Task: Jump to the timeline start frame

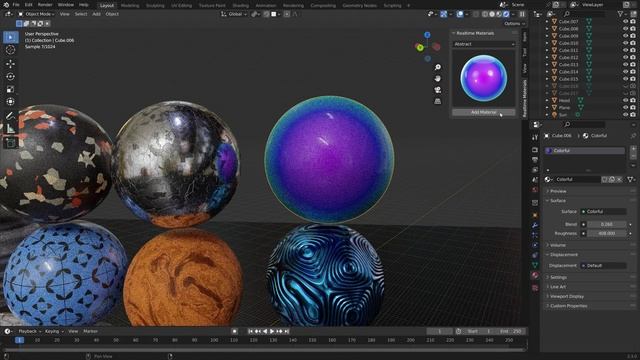Action: (x=250, y=331)
